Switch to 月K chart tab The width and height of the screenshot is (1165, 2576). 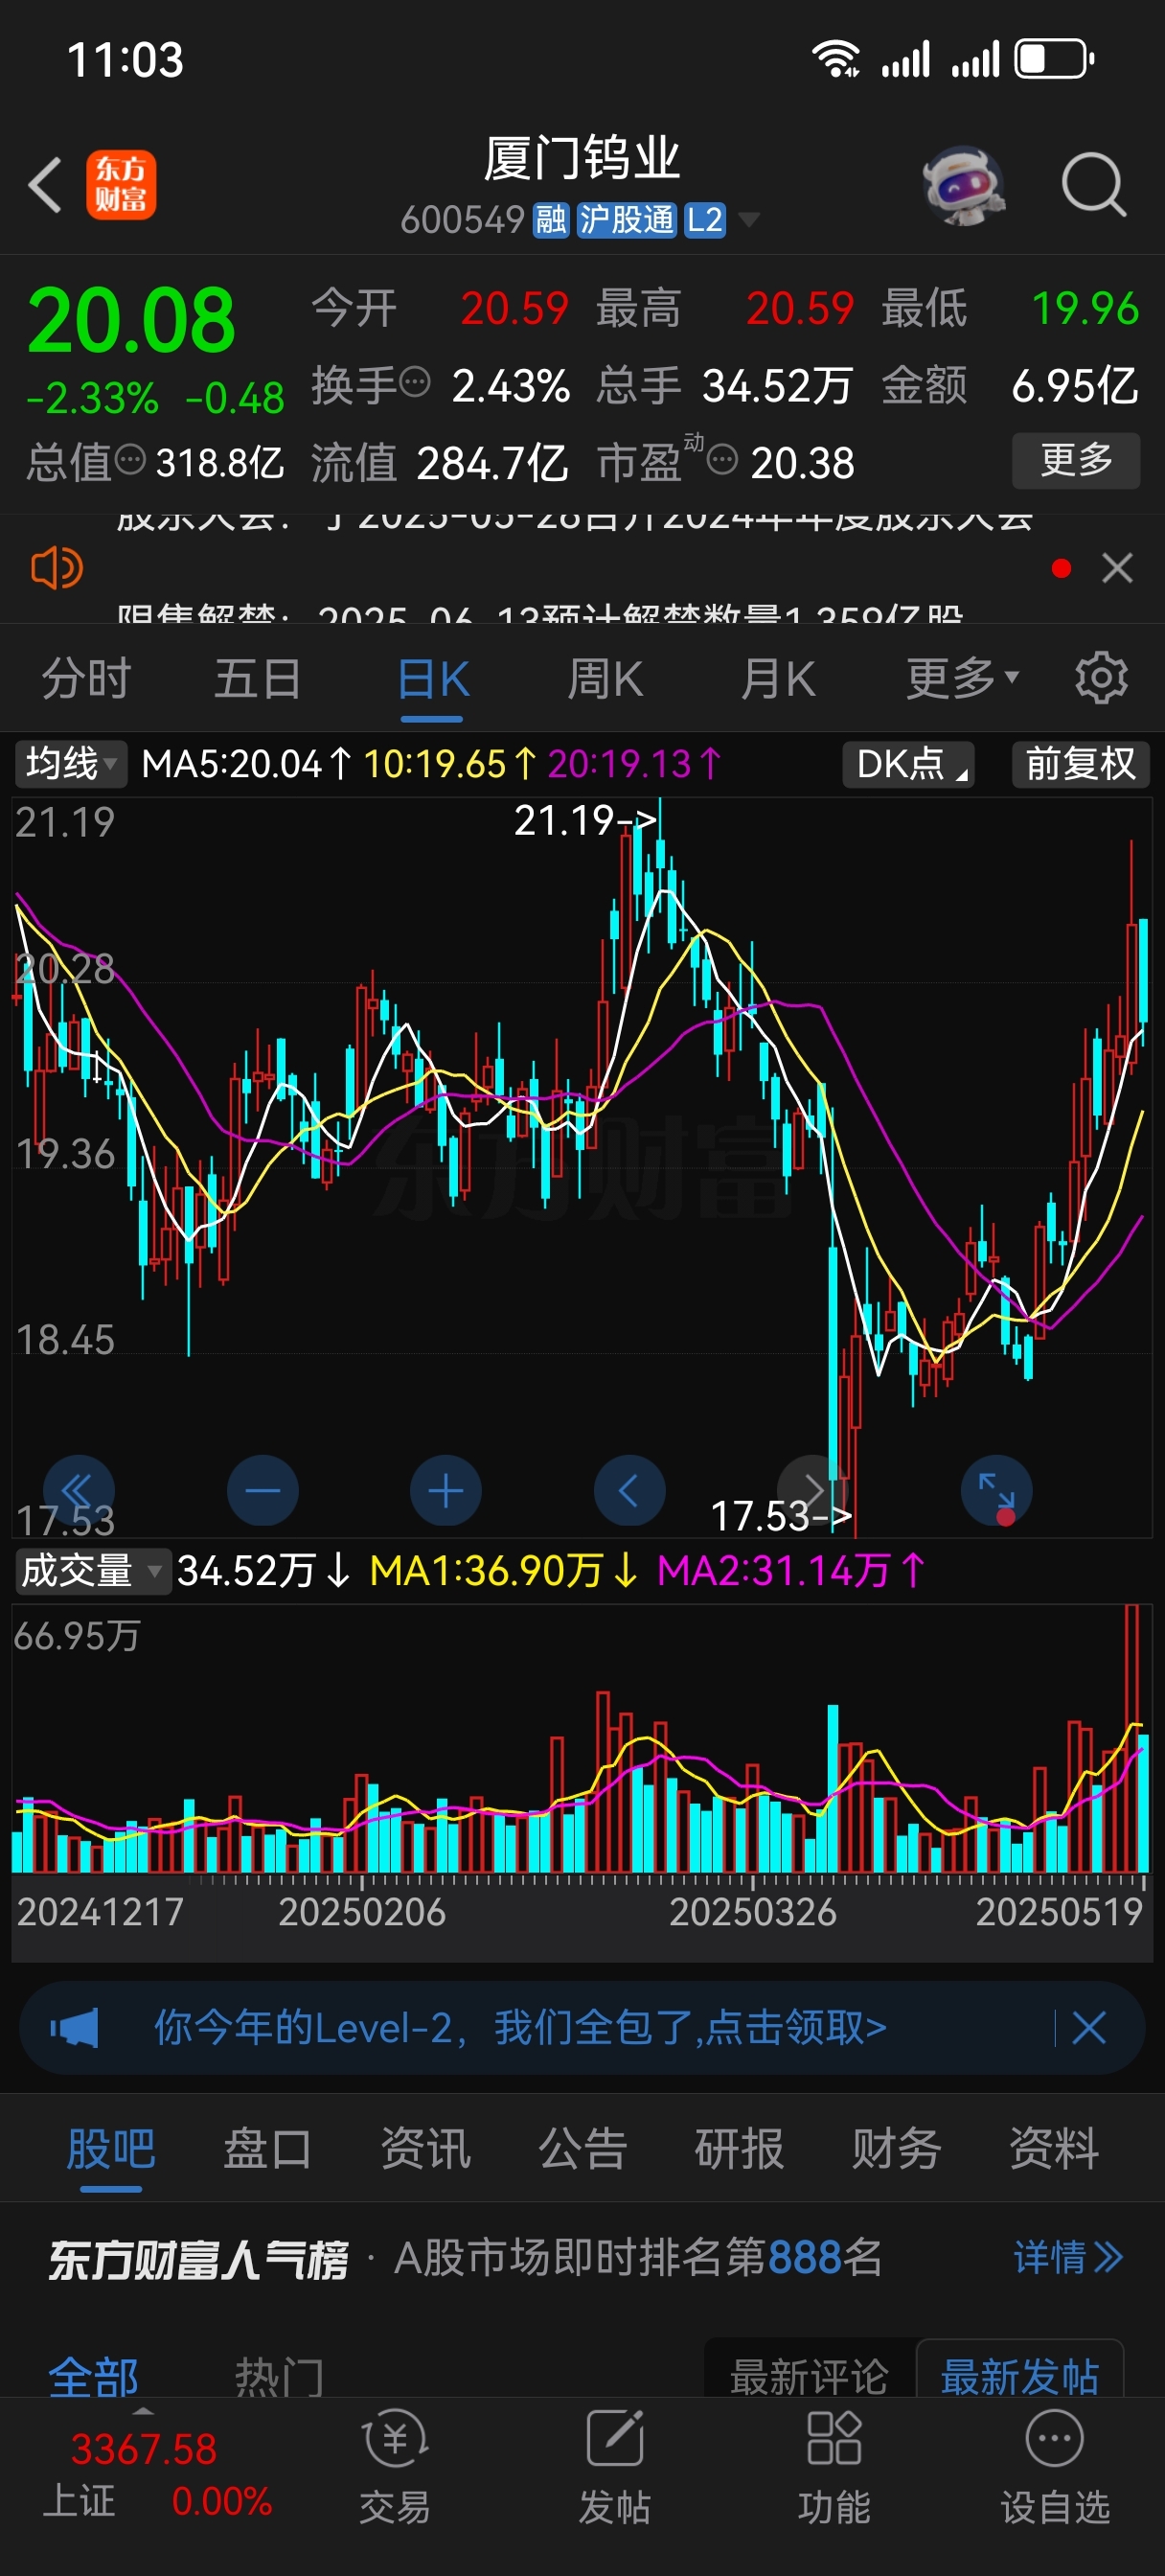point(778,679)
